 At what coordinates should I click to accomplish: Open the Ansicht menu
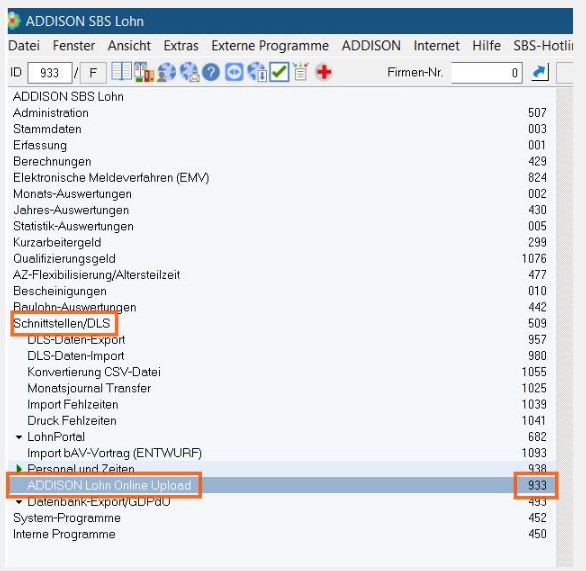pyautogui.click(x=129, y=46)
